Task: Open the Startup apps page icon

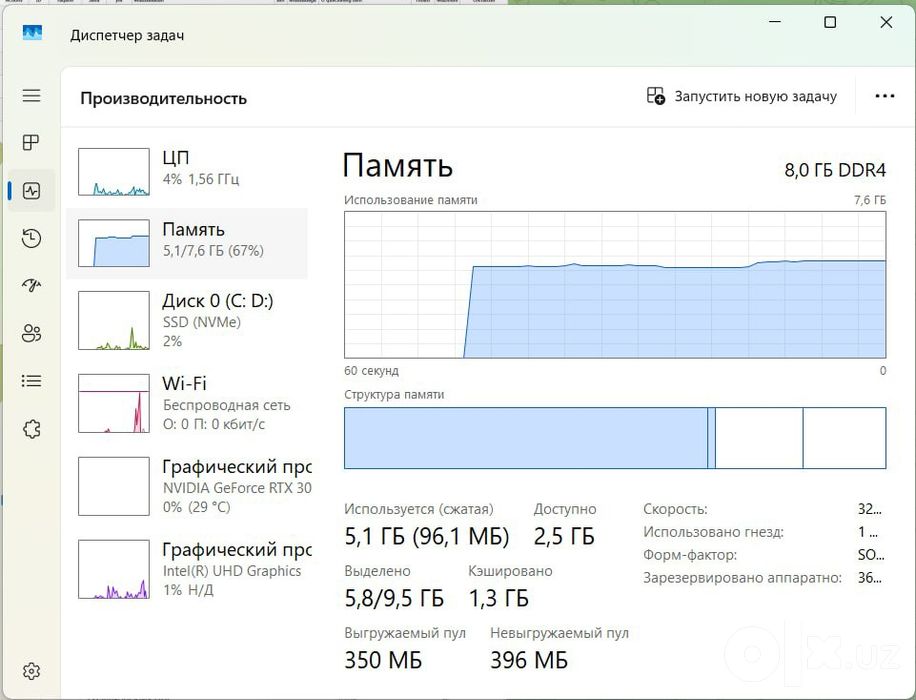Action: coord(32,285)
